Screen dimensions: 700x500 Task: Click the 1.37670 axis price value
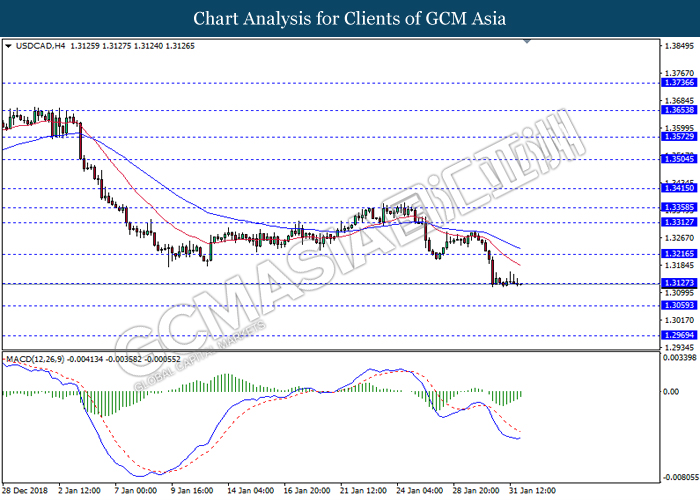(x=679, y=73)
